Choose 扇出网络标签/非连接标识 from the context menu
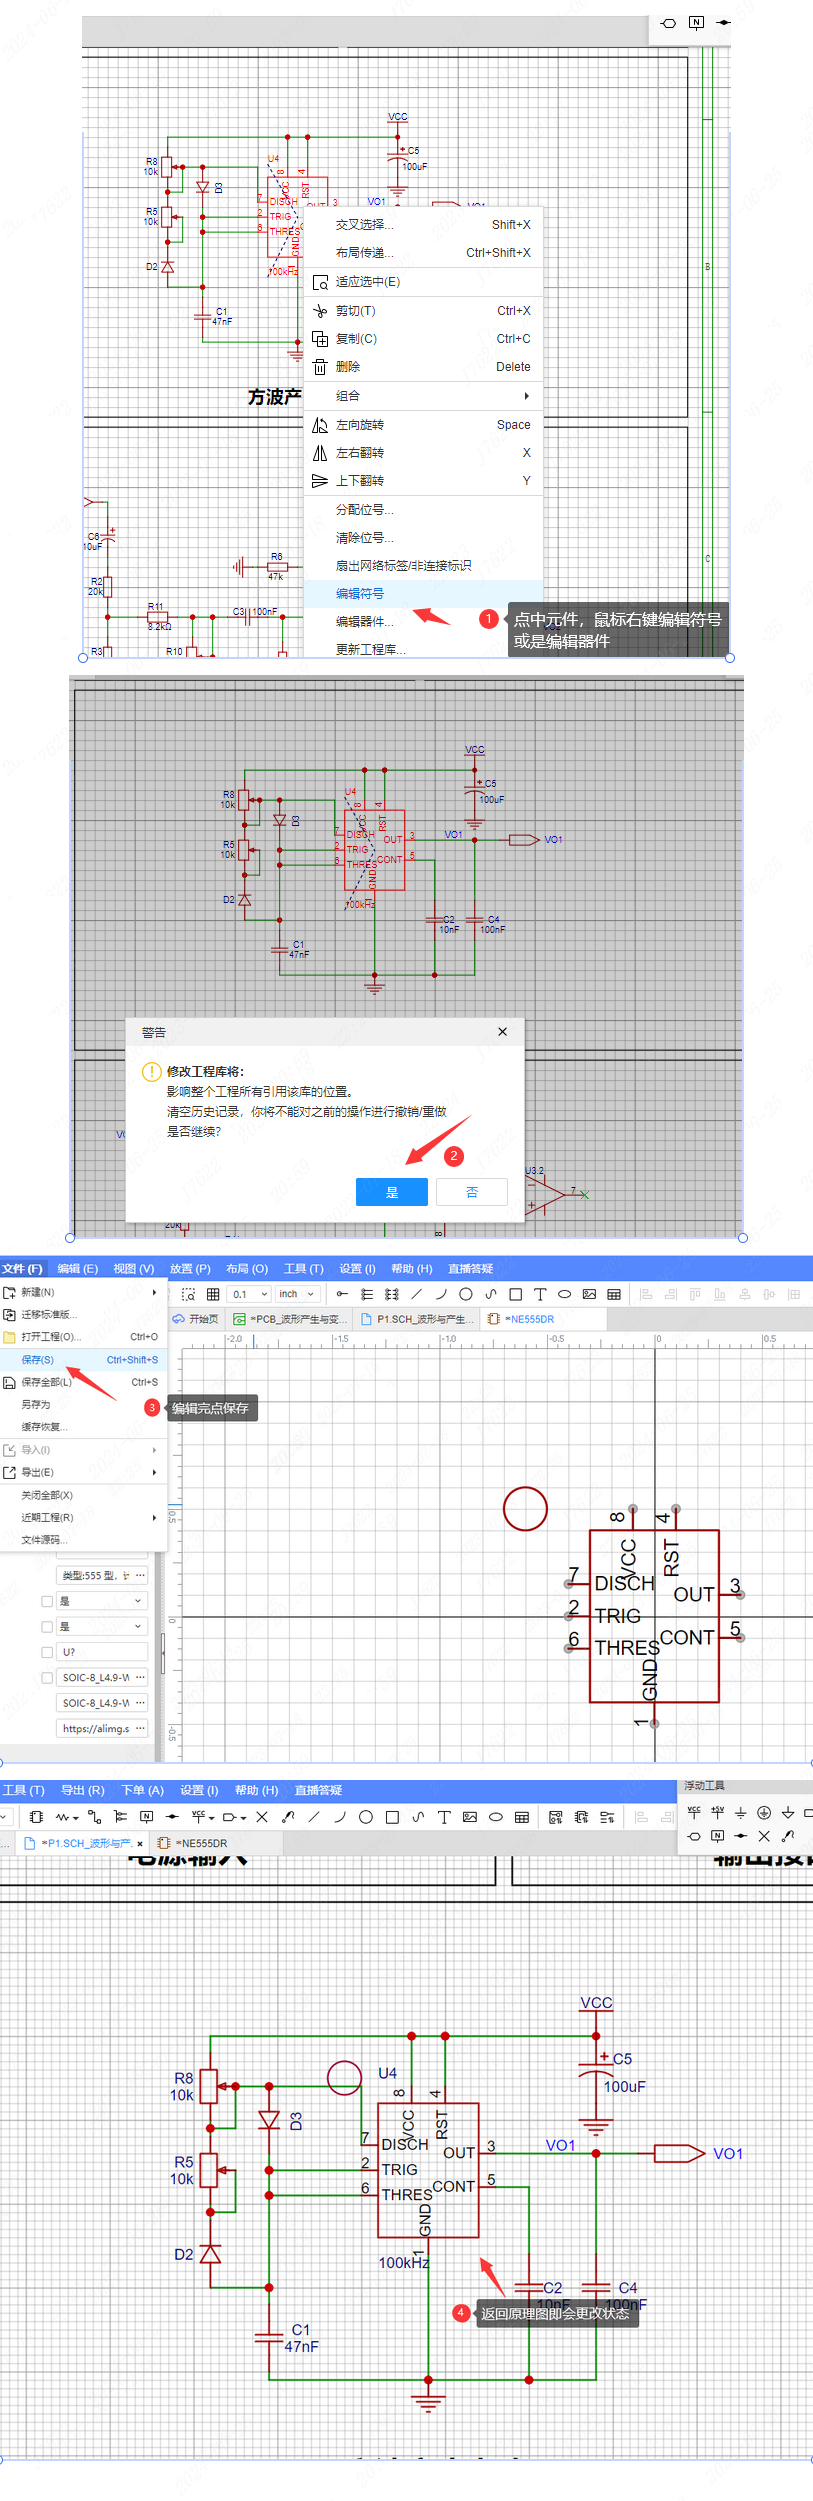This screenshot has width=813, height=2501. coord(424,566)
